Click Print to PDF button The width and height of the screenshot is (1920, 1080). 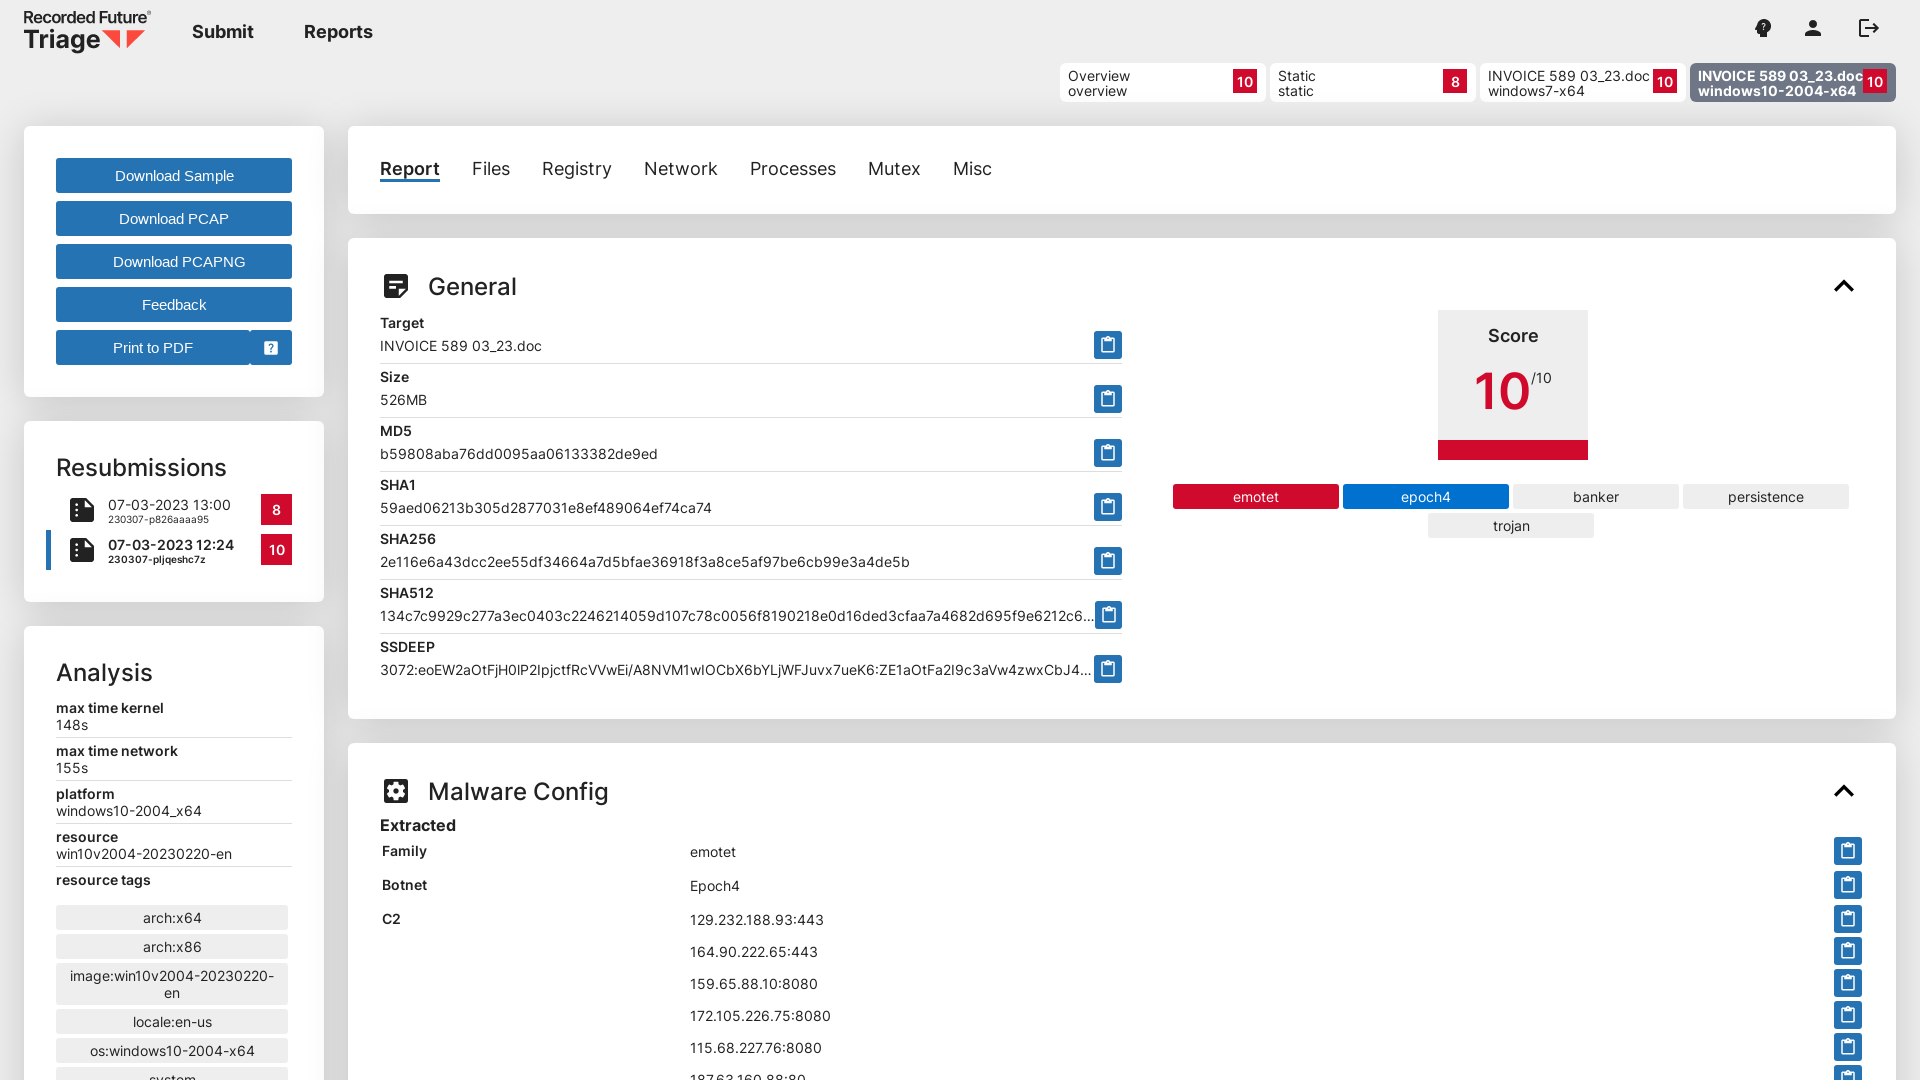153,348
